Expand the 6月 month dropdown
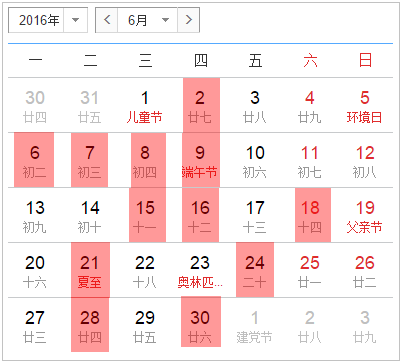402x362 pixels. [147, 20]
